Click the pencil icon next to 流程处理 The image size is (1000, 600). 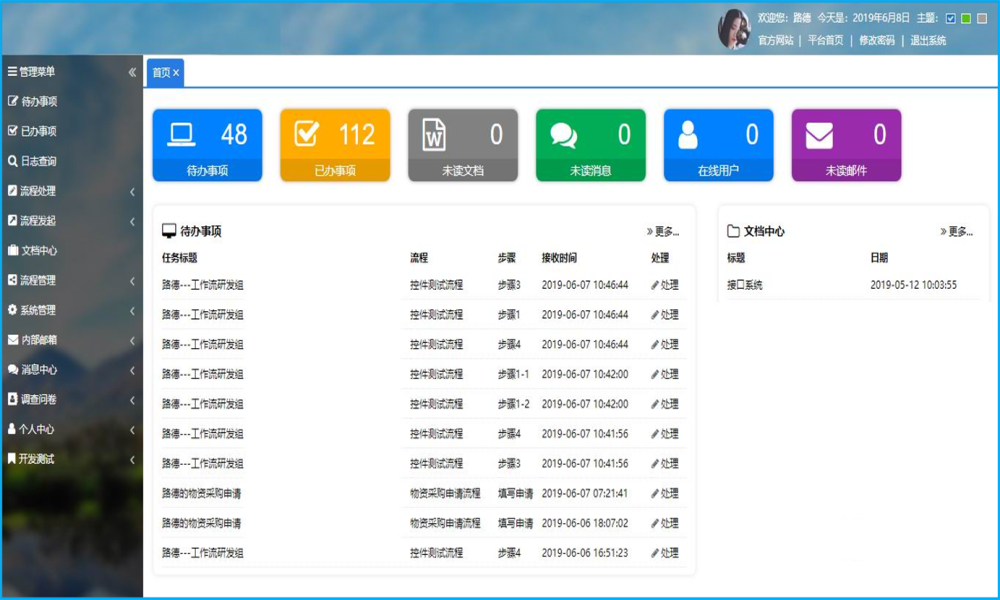[12, 190]
